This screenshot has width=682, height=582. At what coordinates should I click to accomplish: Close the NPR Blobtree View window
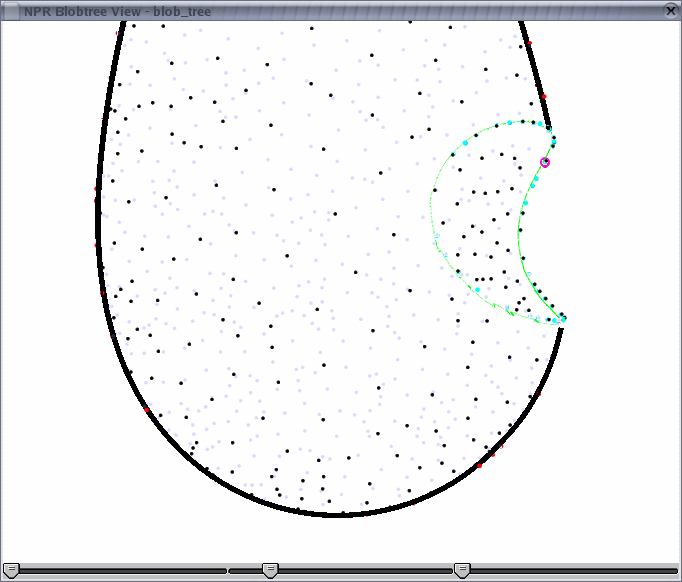point(671,10)
